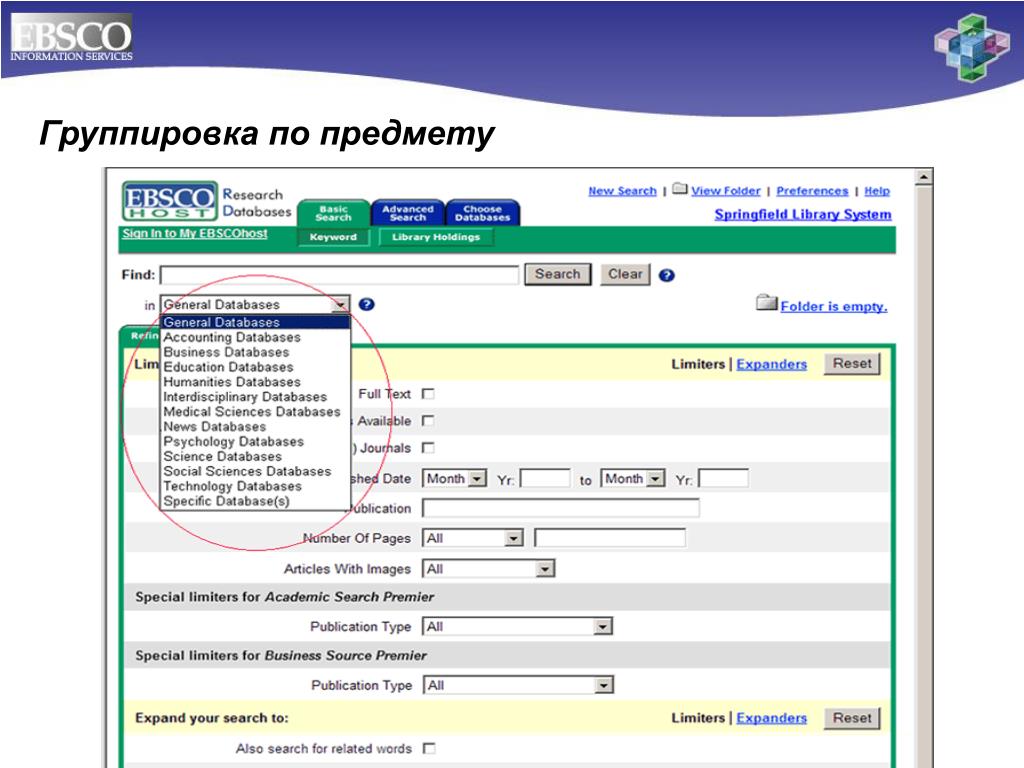Open Choose Databases tab
Screen dimensions: 1024x768
point(483,213)
